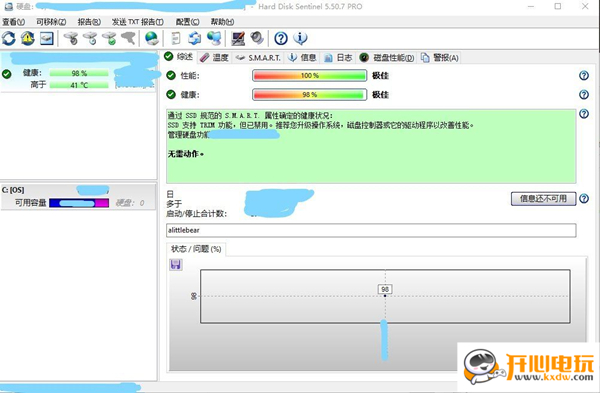Open the disk image window toolbar icon
Viewport: 600px width, 393px height.
[x=47, y=38]
